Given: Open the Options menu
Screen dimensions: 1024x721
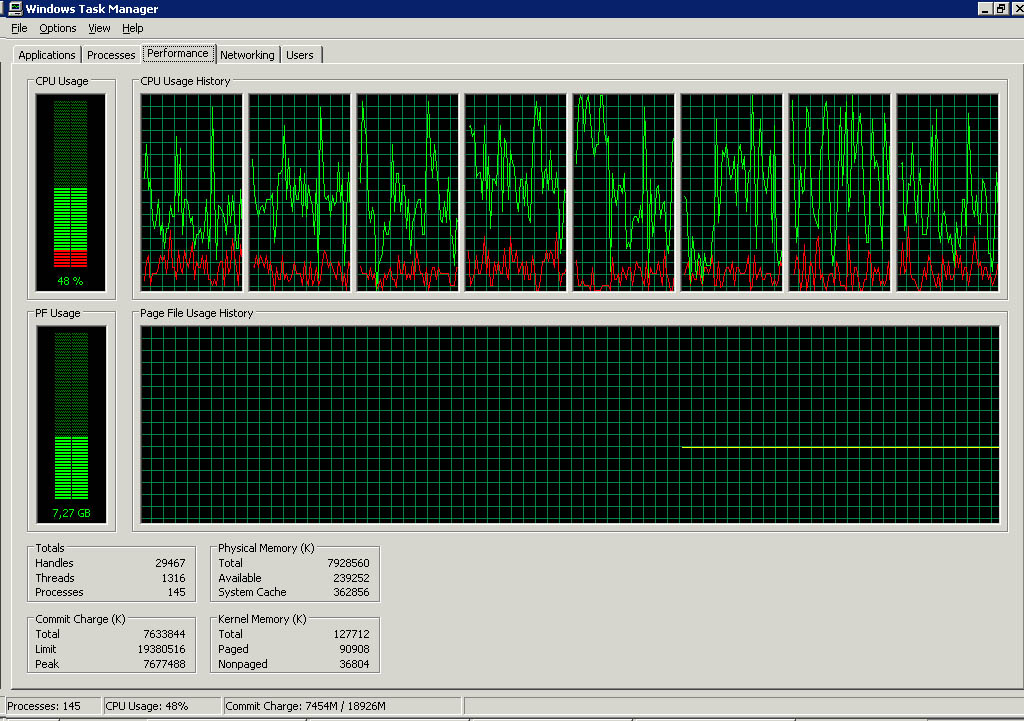Looking at the screenshot, I should (x=58, y=28).
